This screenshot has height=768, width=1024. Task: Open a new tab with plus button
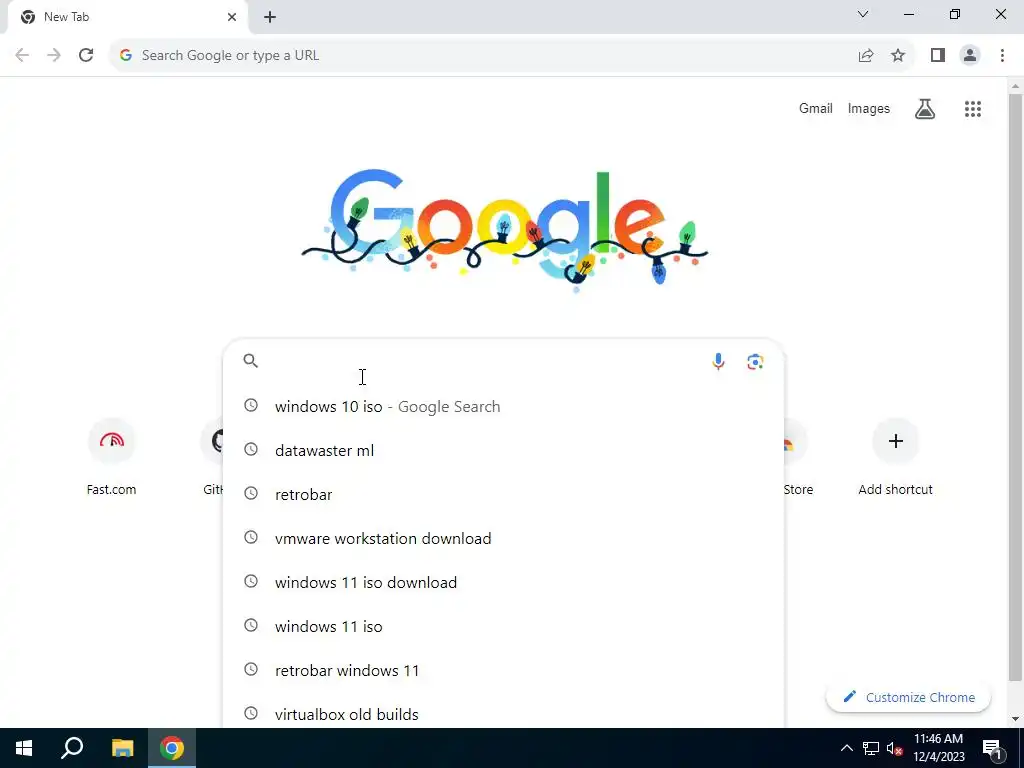270,18
